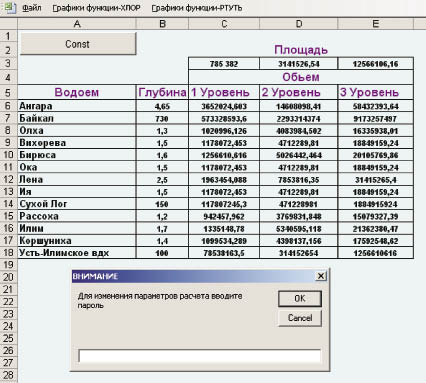Open the Файл menu
Image resolution: width=426 pixels, height=383 pixels.
32,8
